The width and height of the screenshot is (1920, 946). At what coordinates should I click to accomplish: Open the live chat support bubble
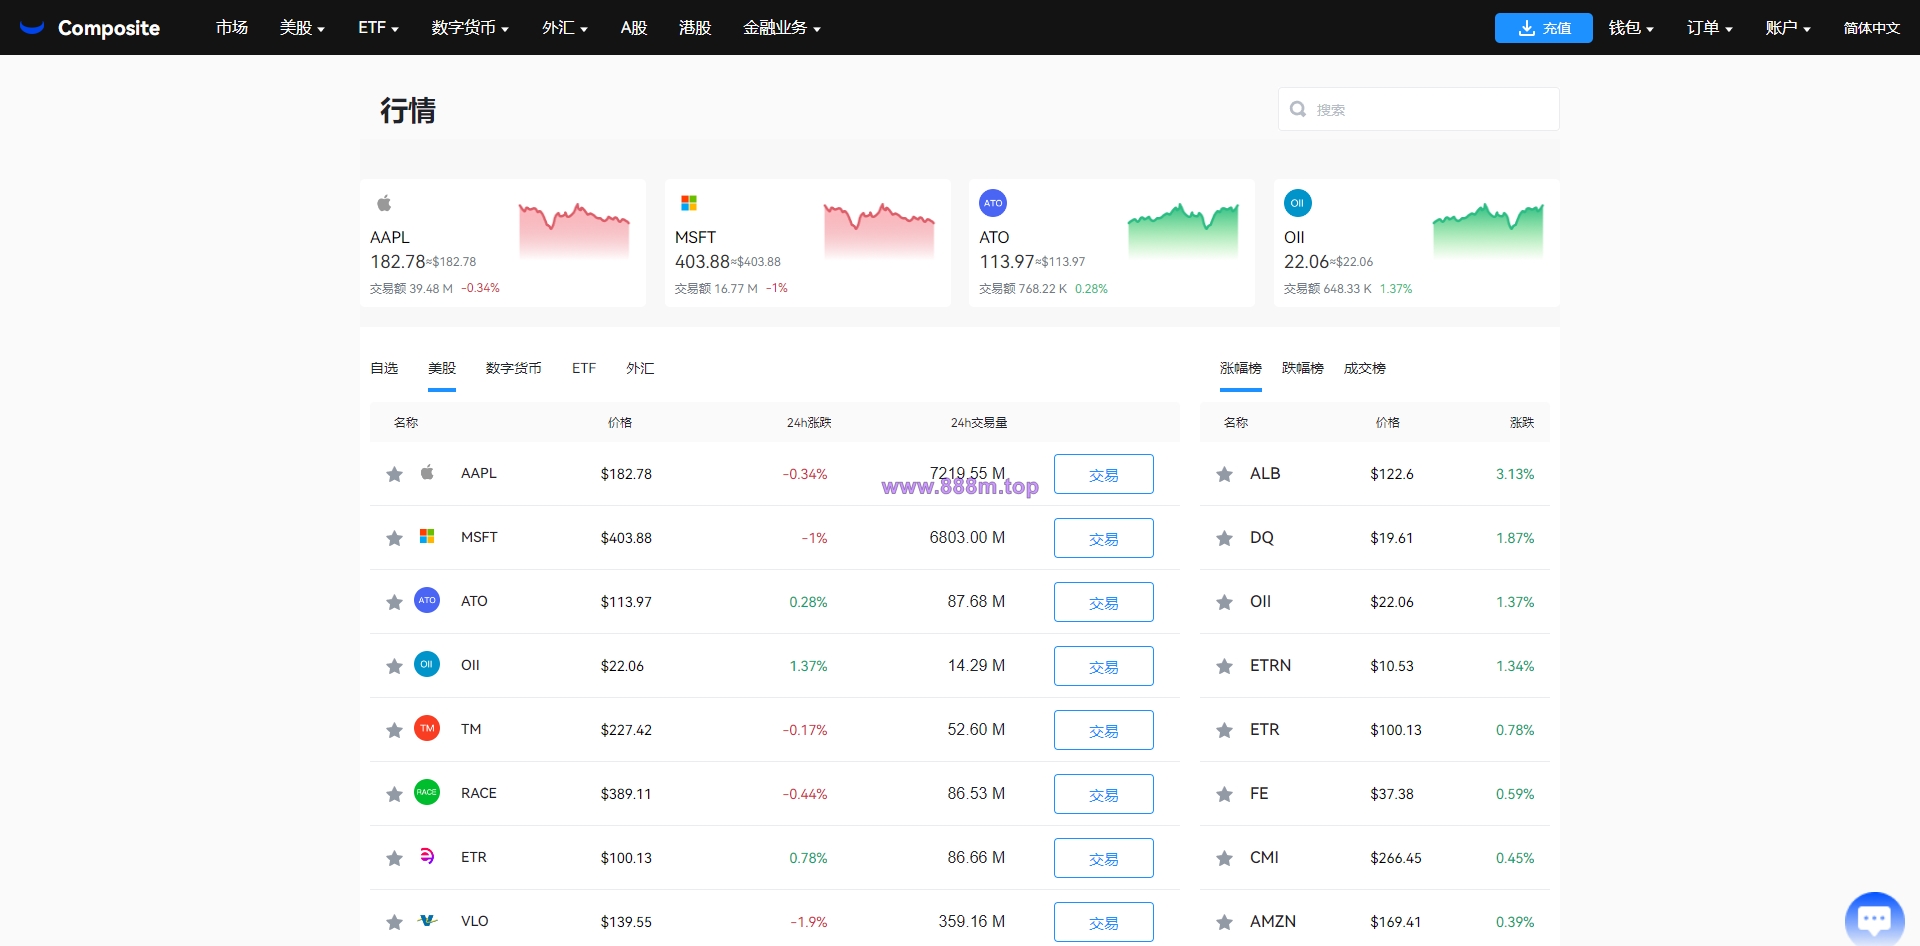[x=1874, y=918]
